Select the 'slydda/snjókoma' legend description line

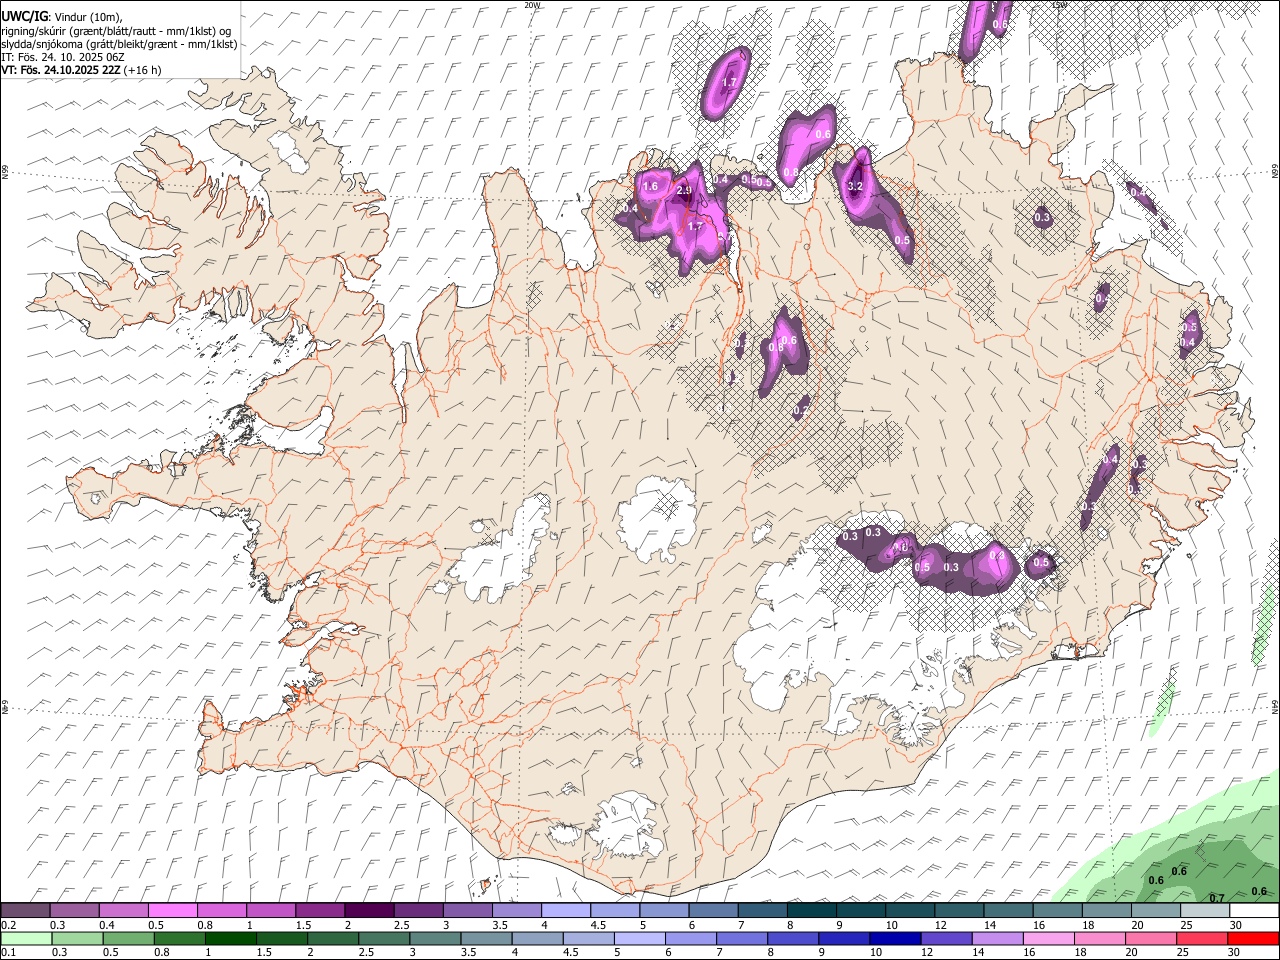click(x=119, y=44)
